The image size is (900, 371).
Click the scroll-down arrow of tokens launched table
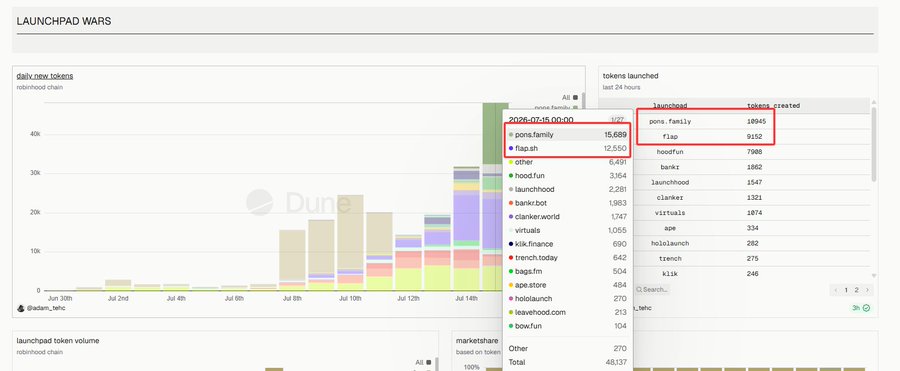pos(874,276)
